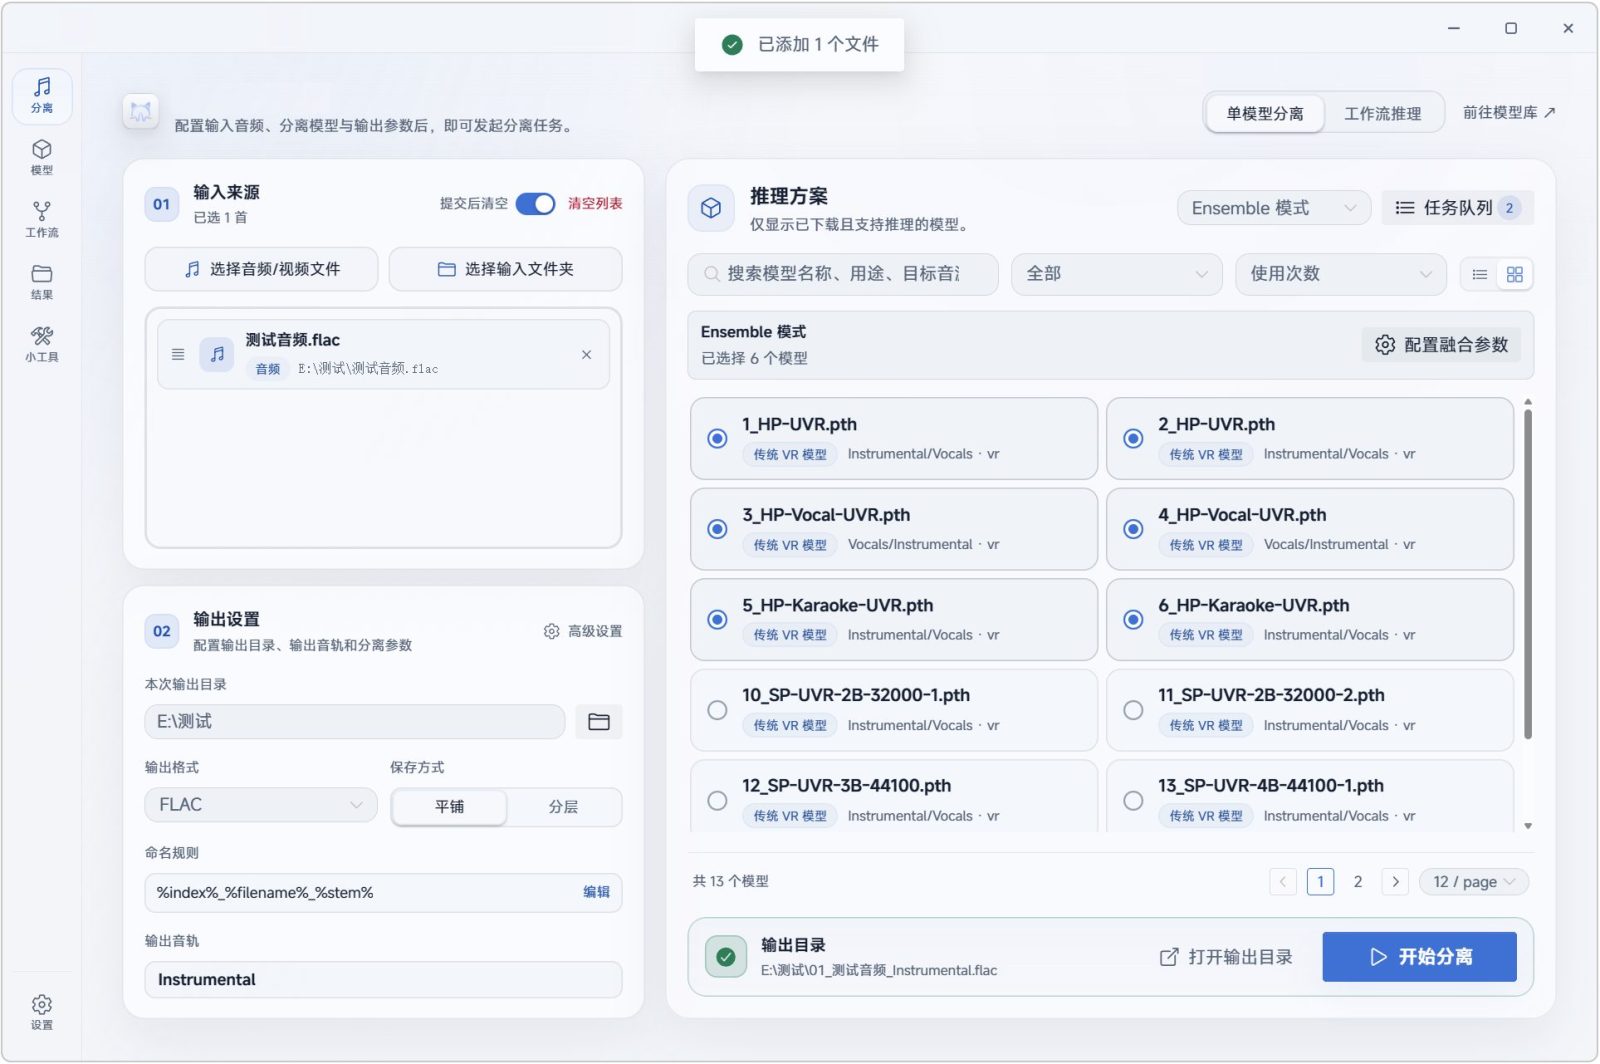Screen dimensions: 1600x1064
Task: Switch model view to list layout
Action: tap(1480, 275)
